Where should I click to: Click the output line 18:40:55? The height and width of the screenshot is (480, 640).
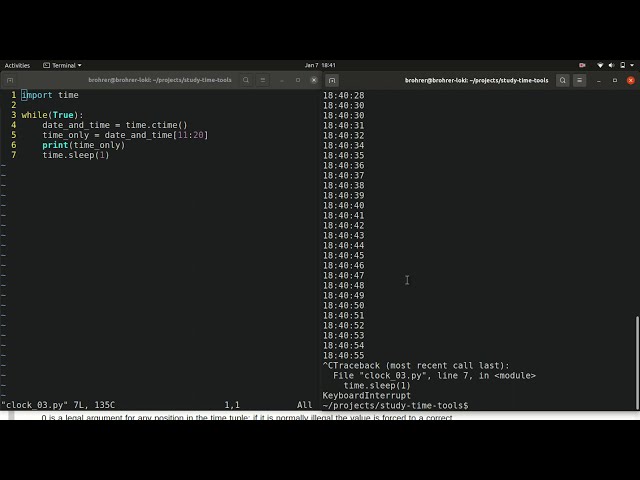coord(344,356)
